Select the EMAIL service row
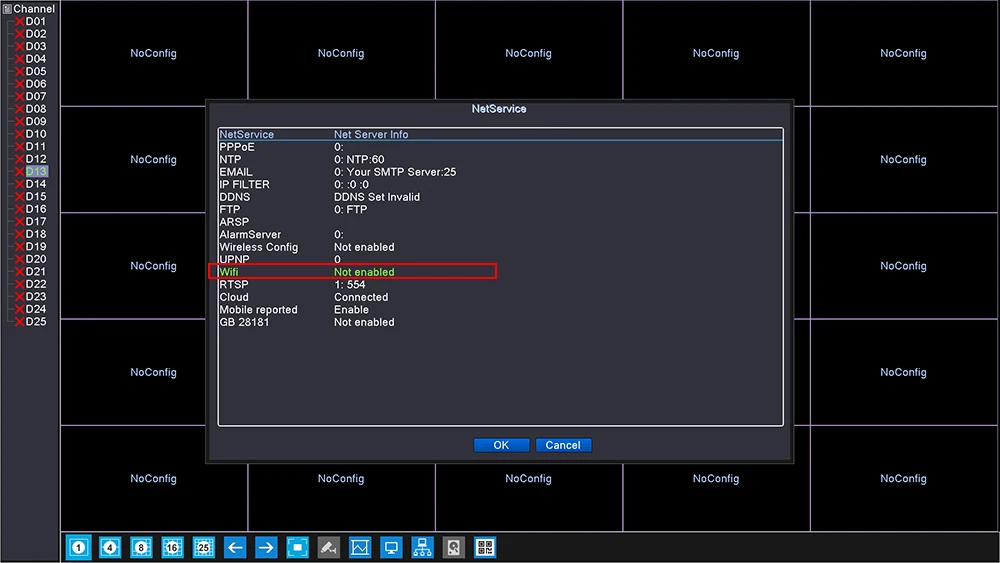Image resolution: width=1000 pixels, height=563 pixels. point(501,172)
